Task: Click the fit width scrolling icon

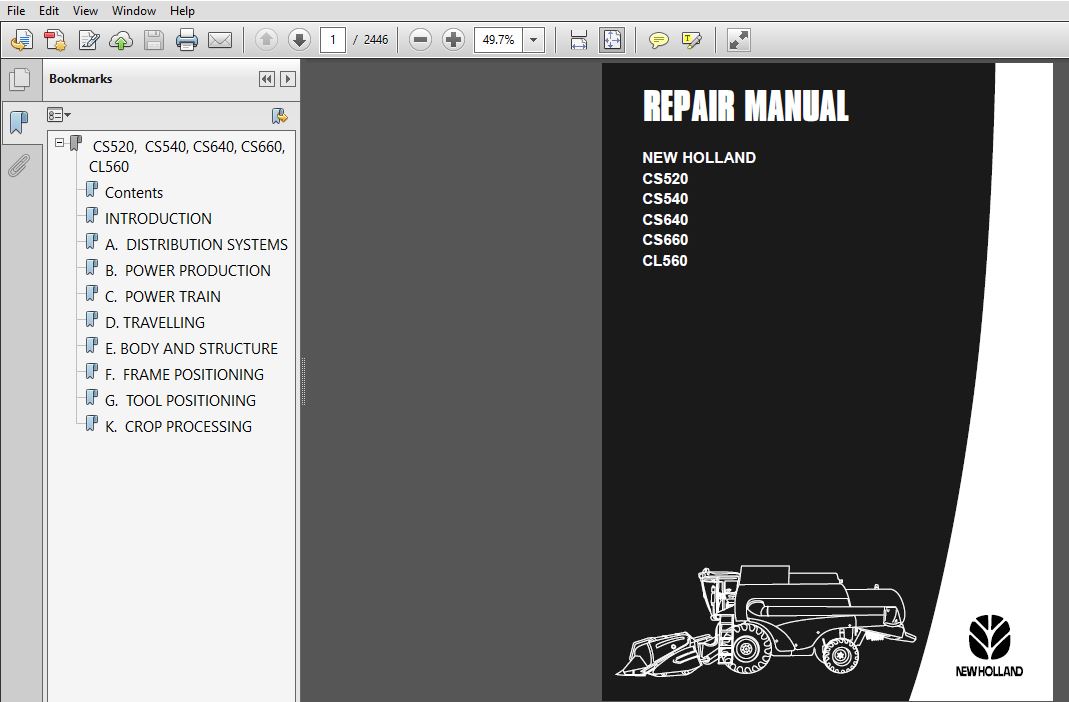Action: [579, 40]
